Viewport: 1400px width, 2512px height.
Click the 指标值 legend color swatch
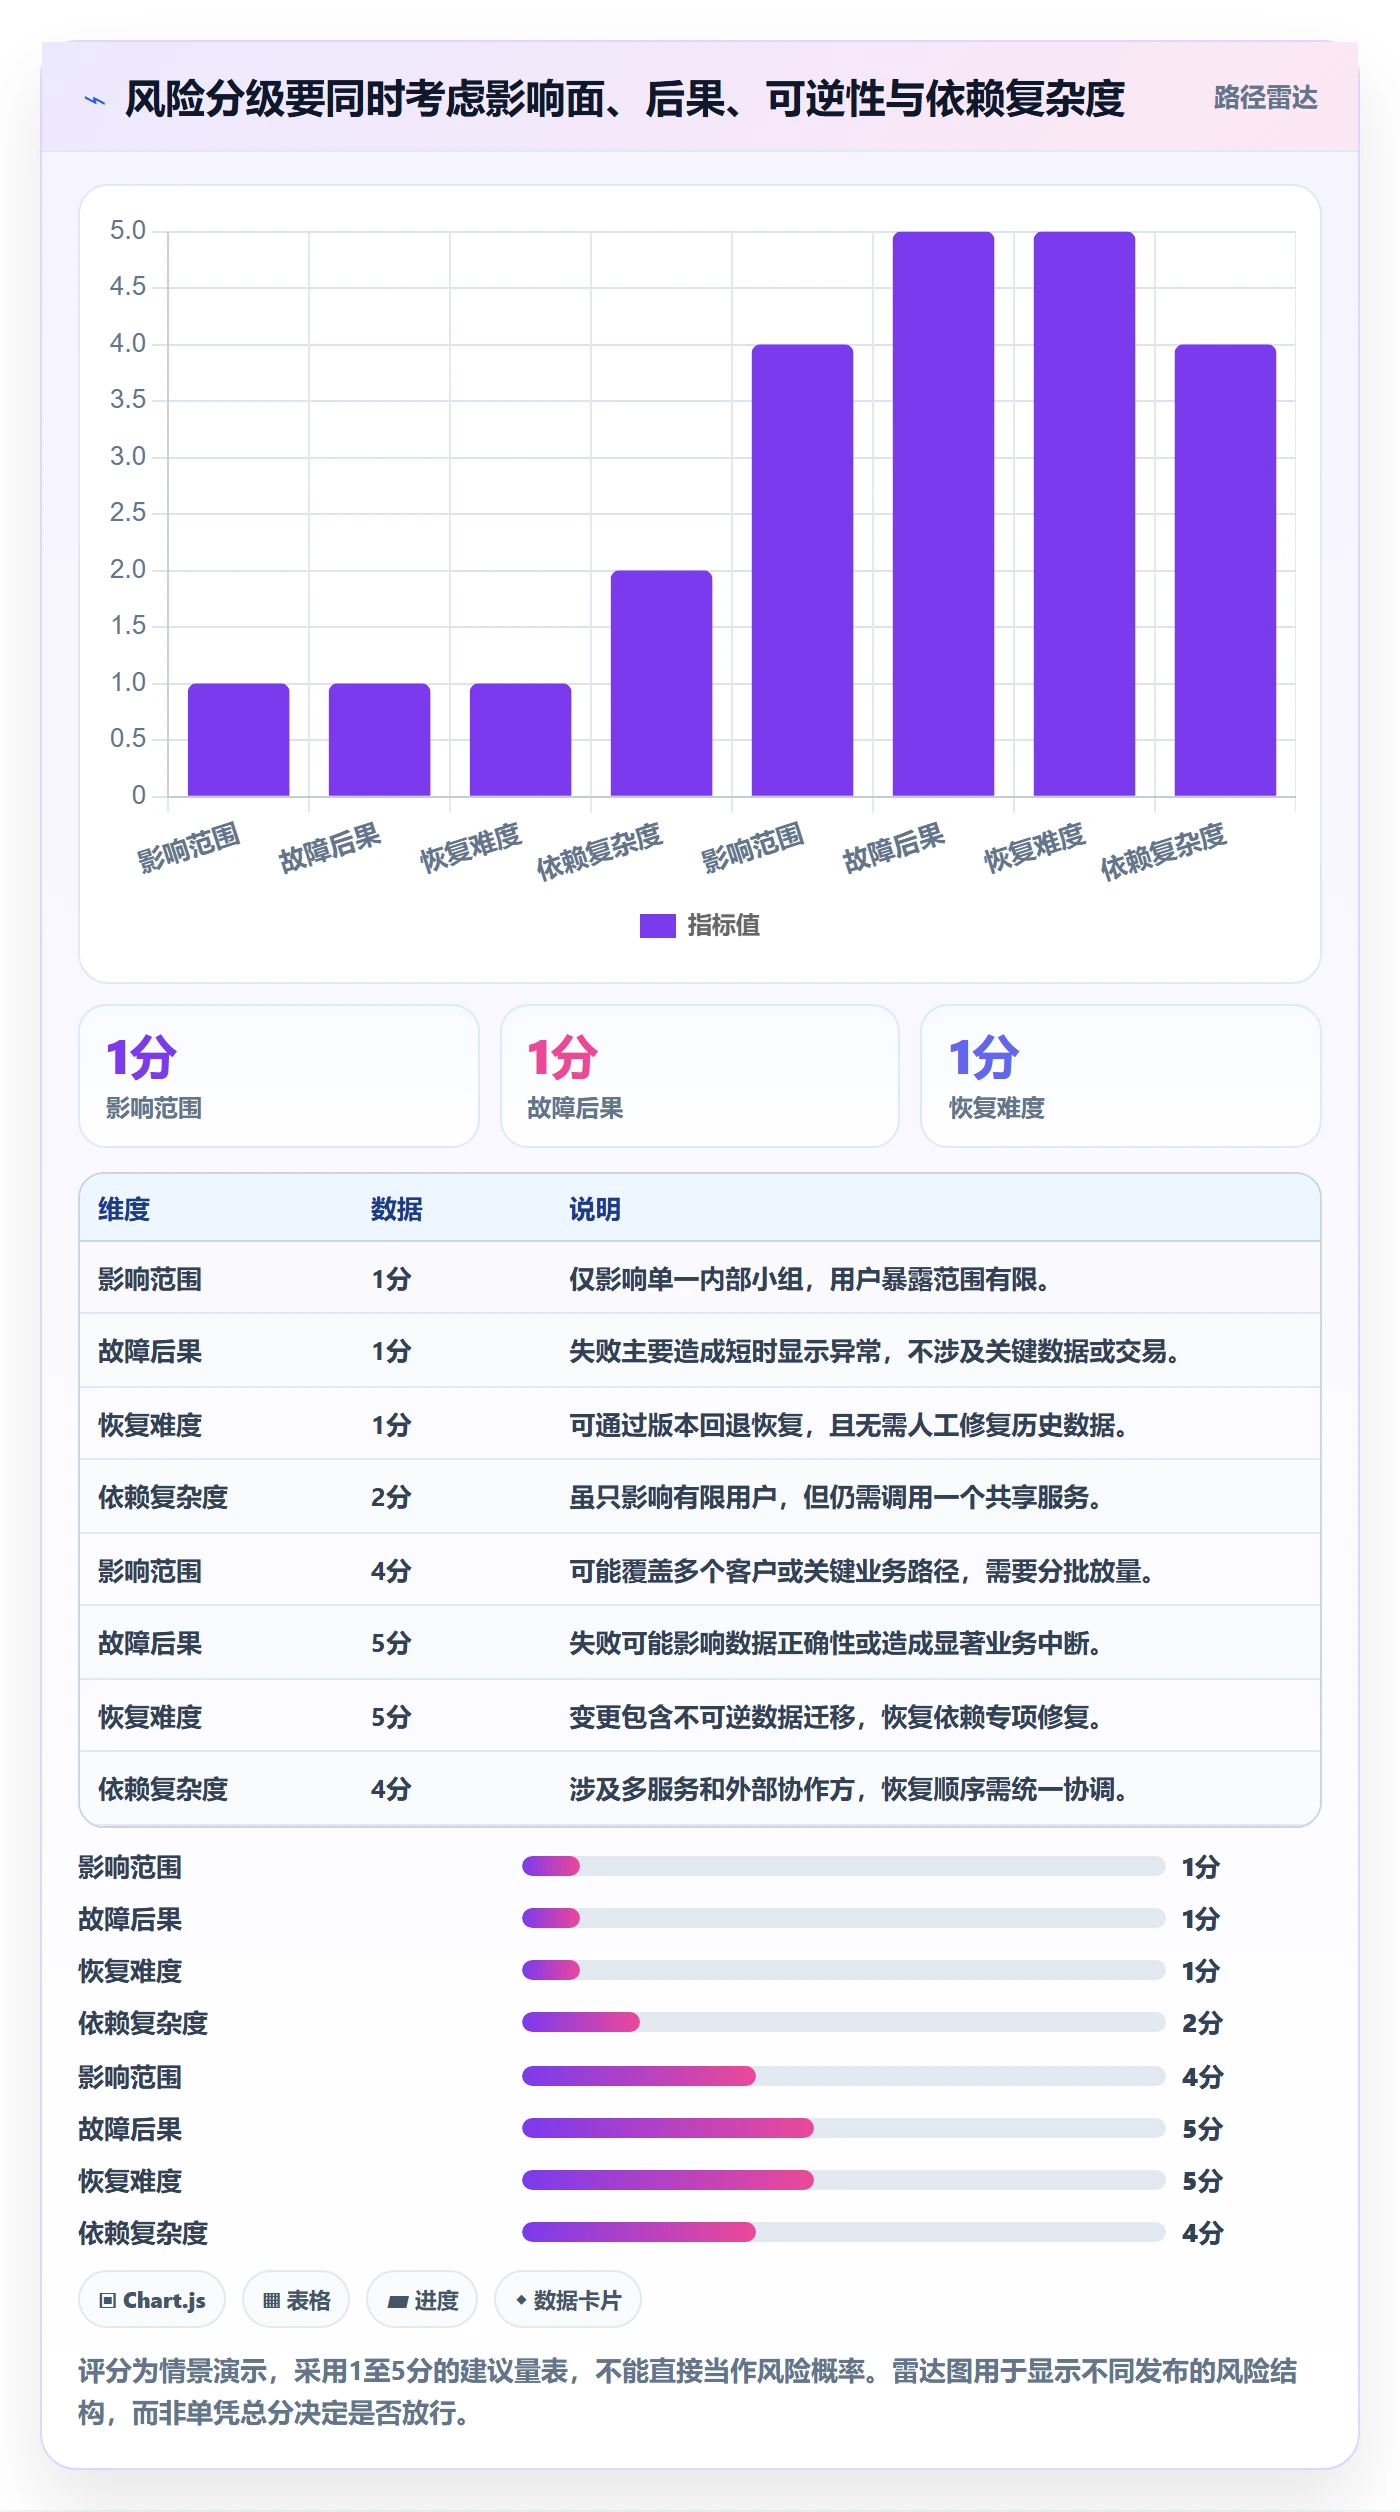pos(658,926)
